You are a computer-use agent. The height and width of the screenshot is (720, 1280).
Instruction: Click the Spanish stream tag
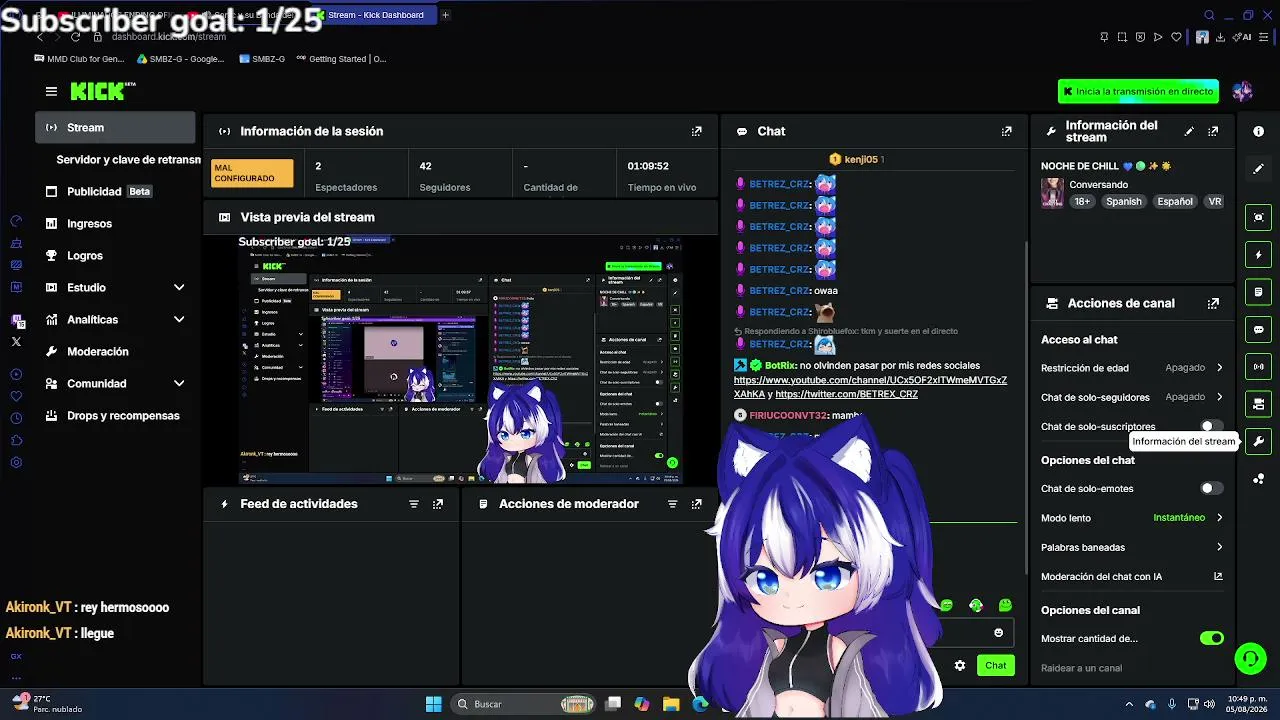[x=1123, y=201]
